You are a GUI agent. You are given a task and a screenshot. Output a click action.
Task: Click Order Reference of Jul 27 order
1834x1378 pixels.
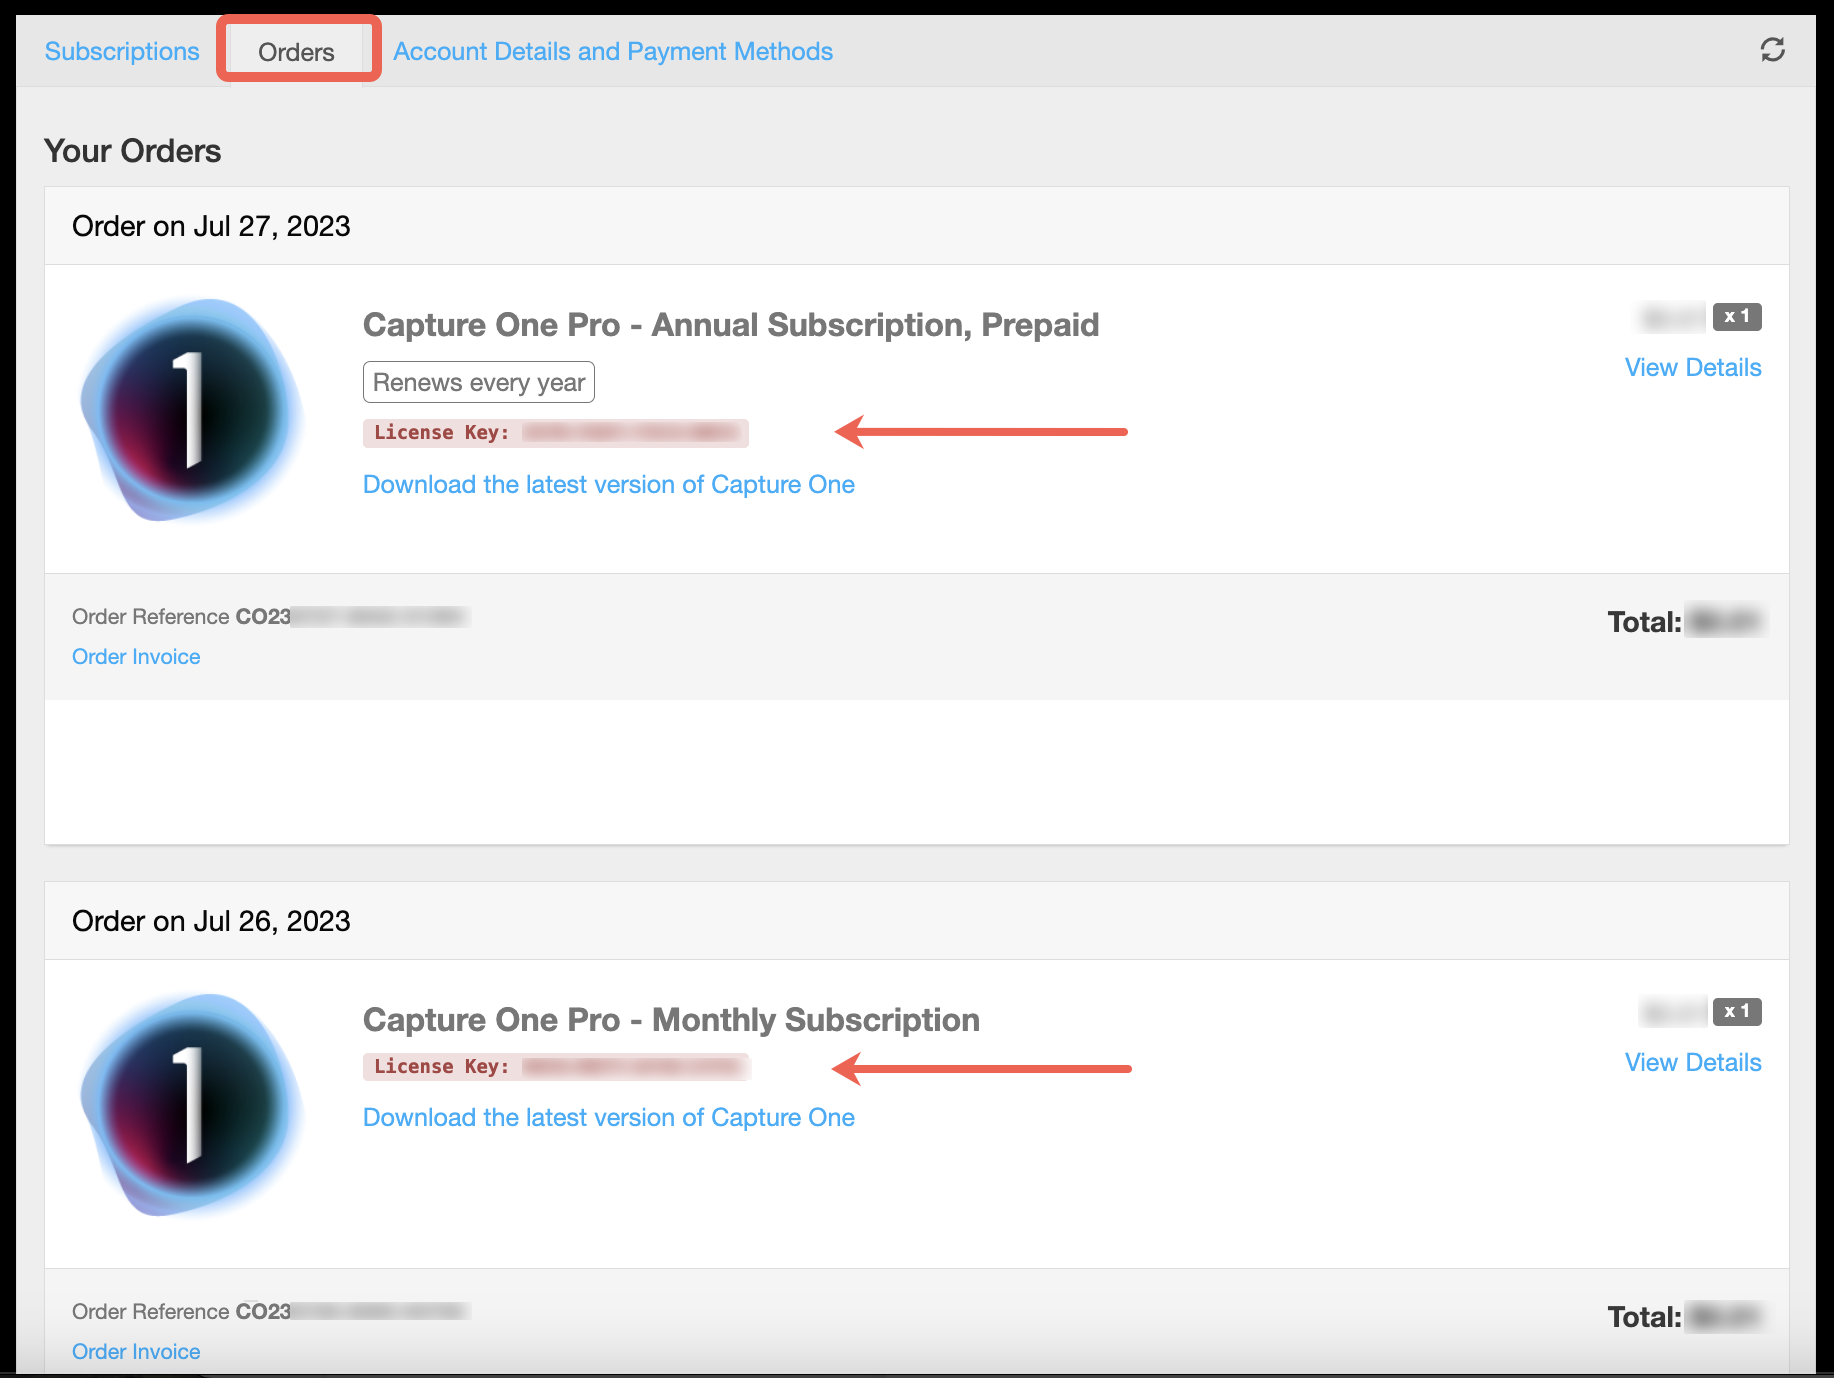point(270,616)
